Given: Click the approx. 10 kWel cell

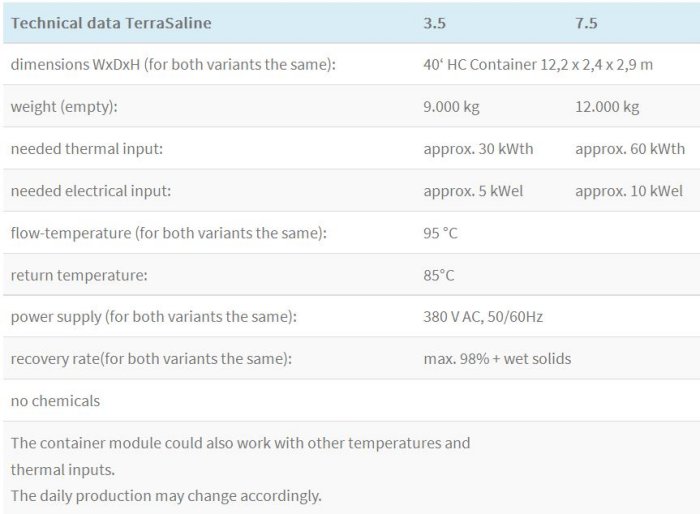Looking at the screenshot, I should tap(629, 190).
